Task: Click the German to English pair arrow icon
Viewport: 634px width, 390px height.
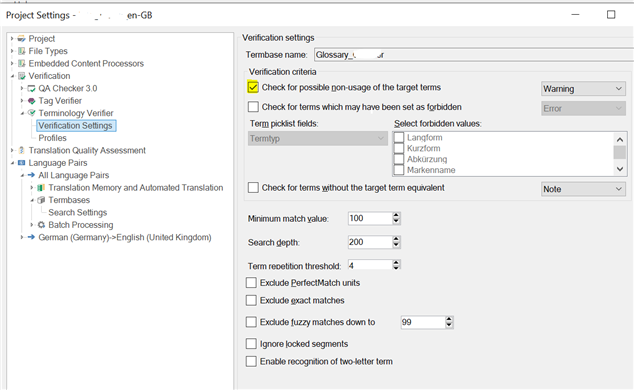Action: click(x=32, y=237)
